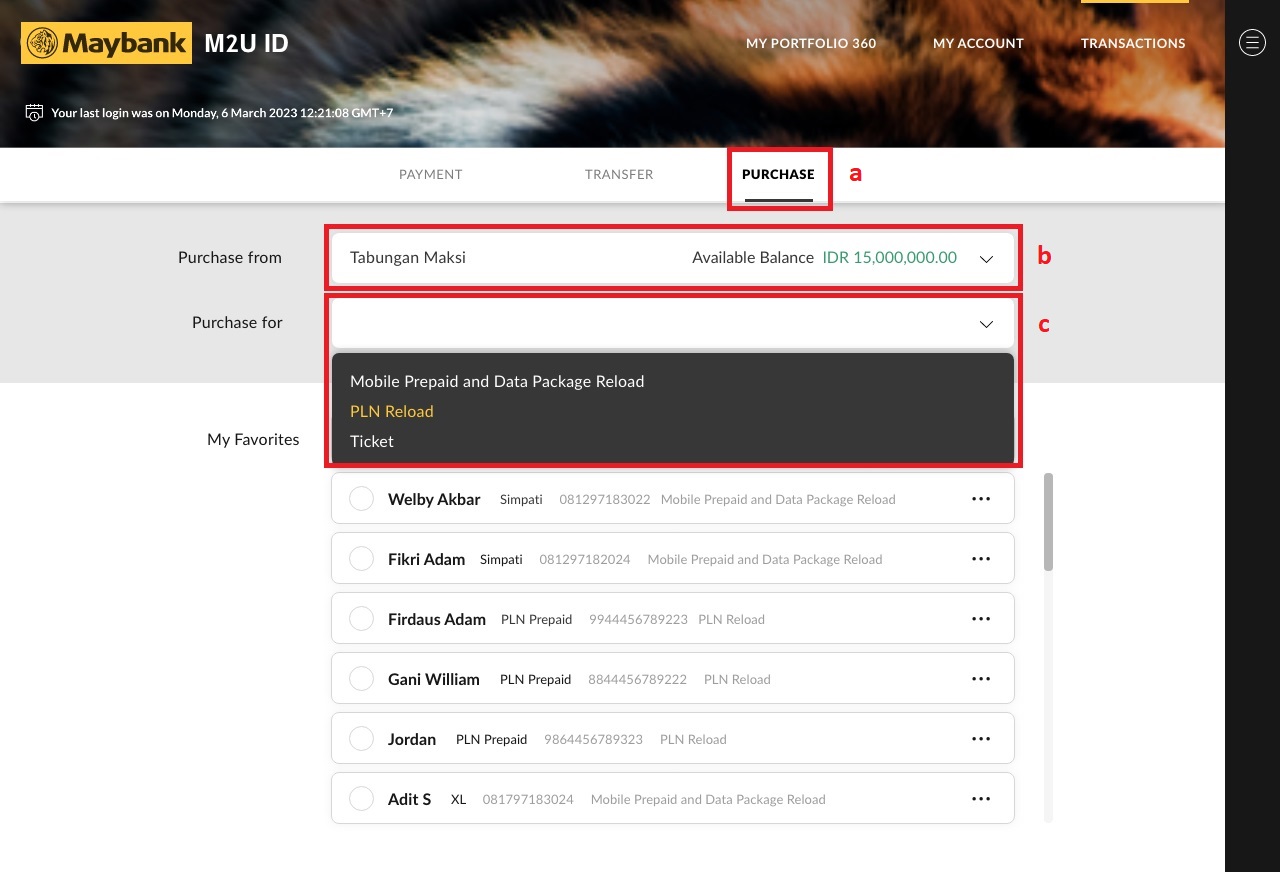1280x872 pixels.
Task: Select the Purchase tab
Action: [x=778, y=174]
